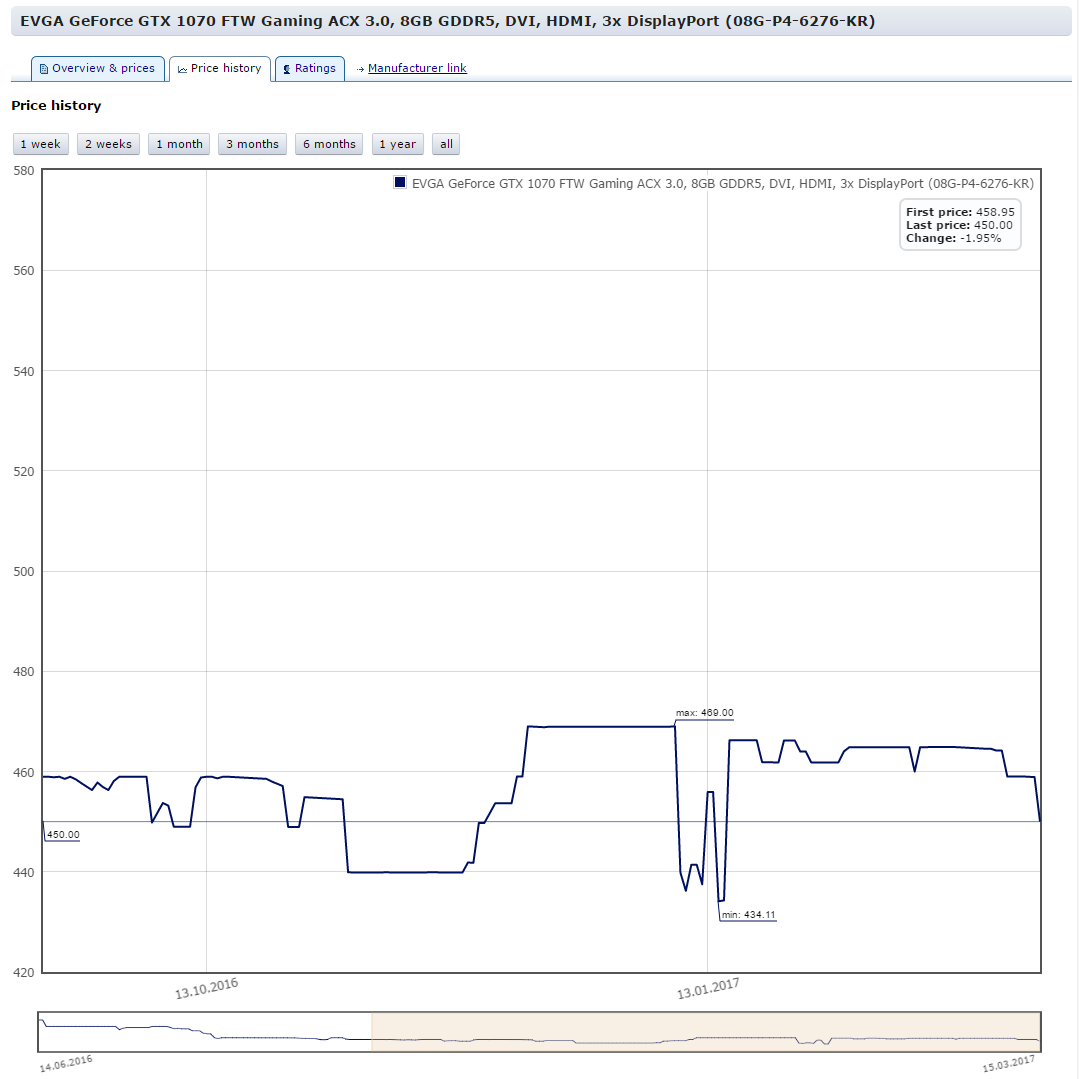Click the 15.03.2017 overview end date
Image resolution: width=1079 pixels, height=1079 pixels.
click(1008, 1064)
